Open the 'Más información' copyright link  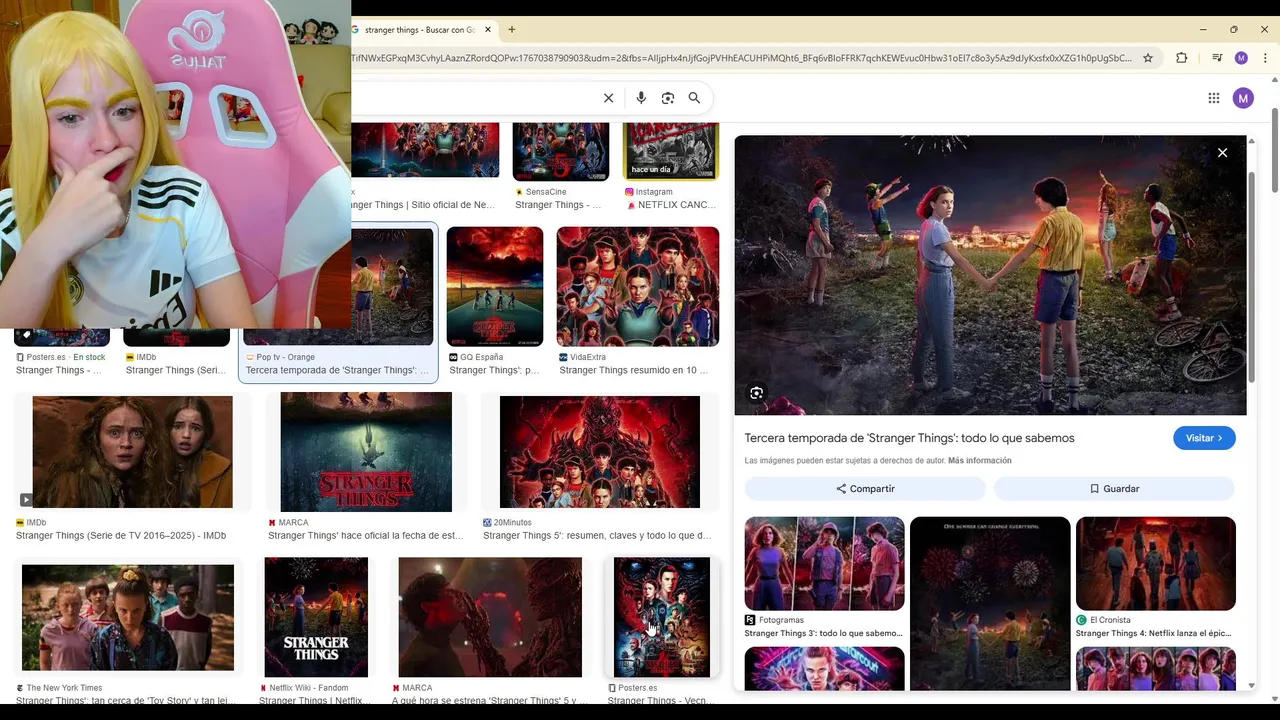pyautogui.click(x=980, y=461)
